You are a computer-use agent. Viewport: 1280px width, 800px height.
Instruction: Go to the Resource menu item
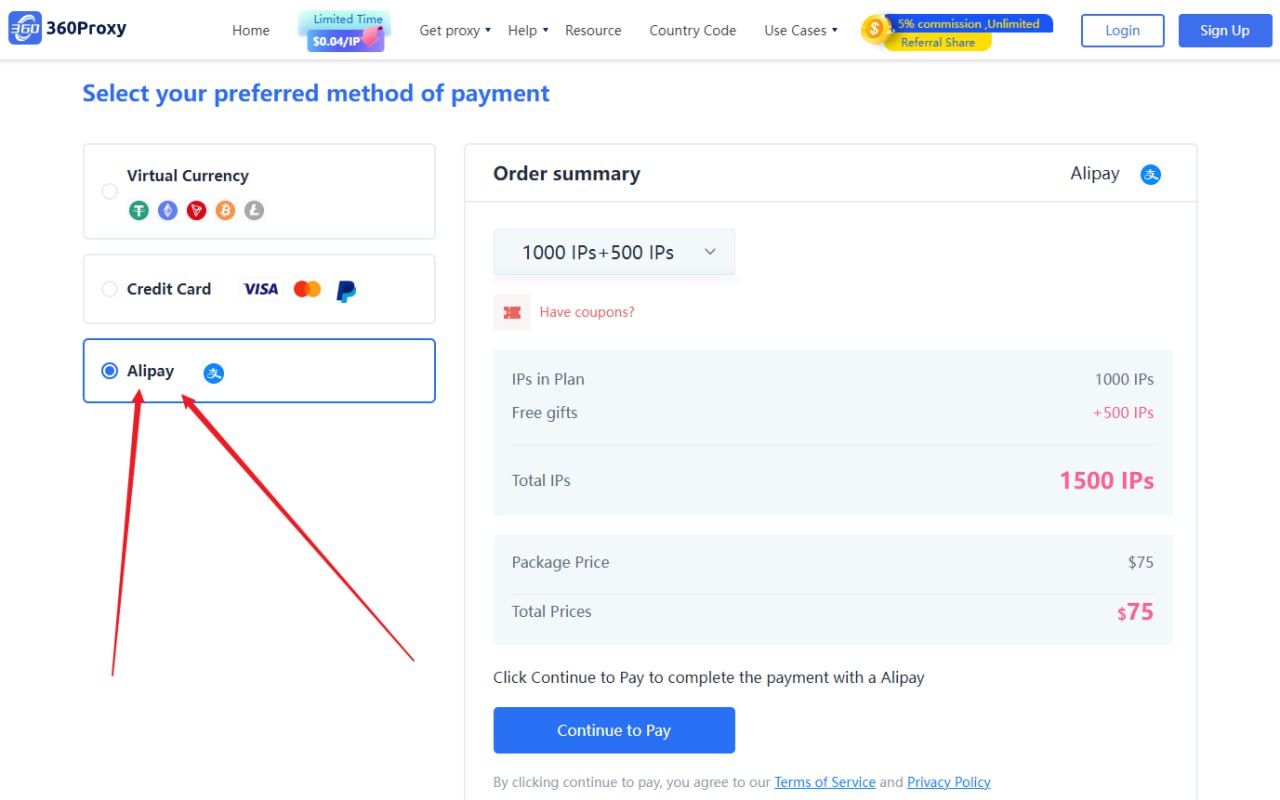pyautogui.click(x=593, y=31)
